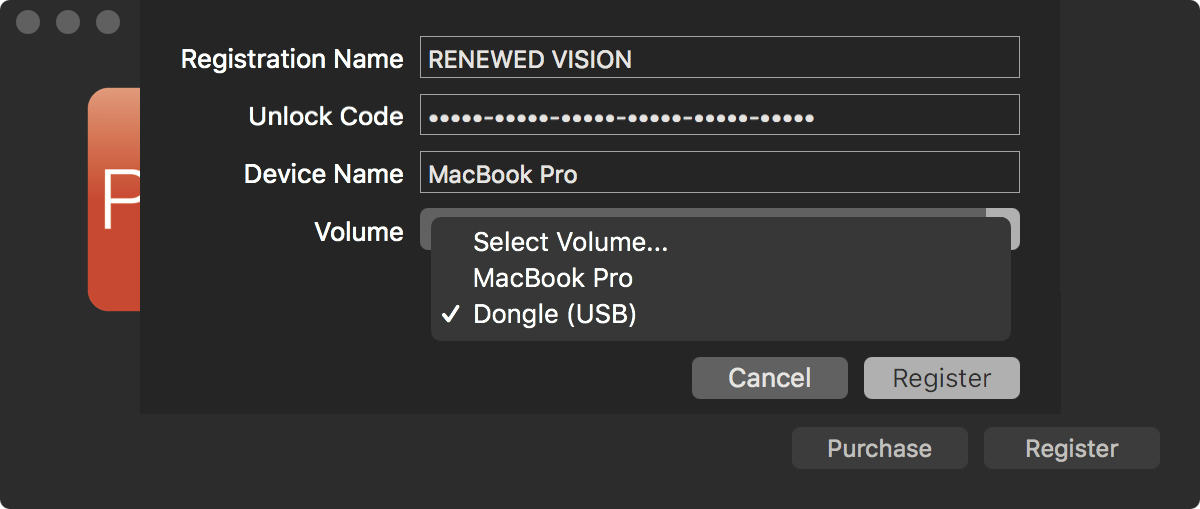Cancel the registration sheet
Screen dimensions: 1200x509
[x=770, y=378]
